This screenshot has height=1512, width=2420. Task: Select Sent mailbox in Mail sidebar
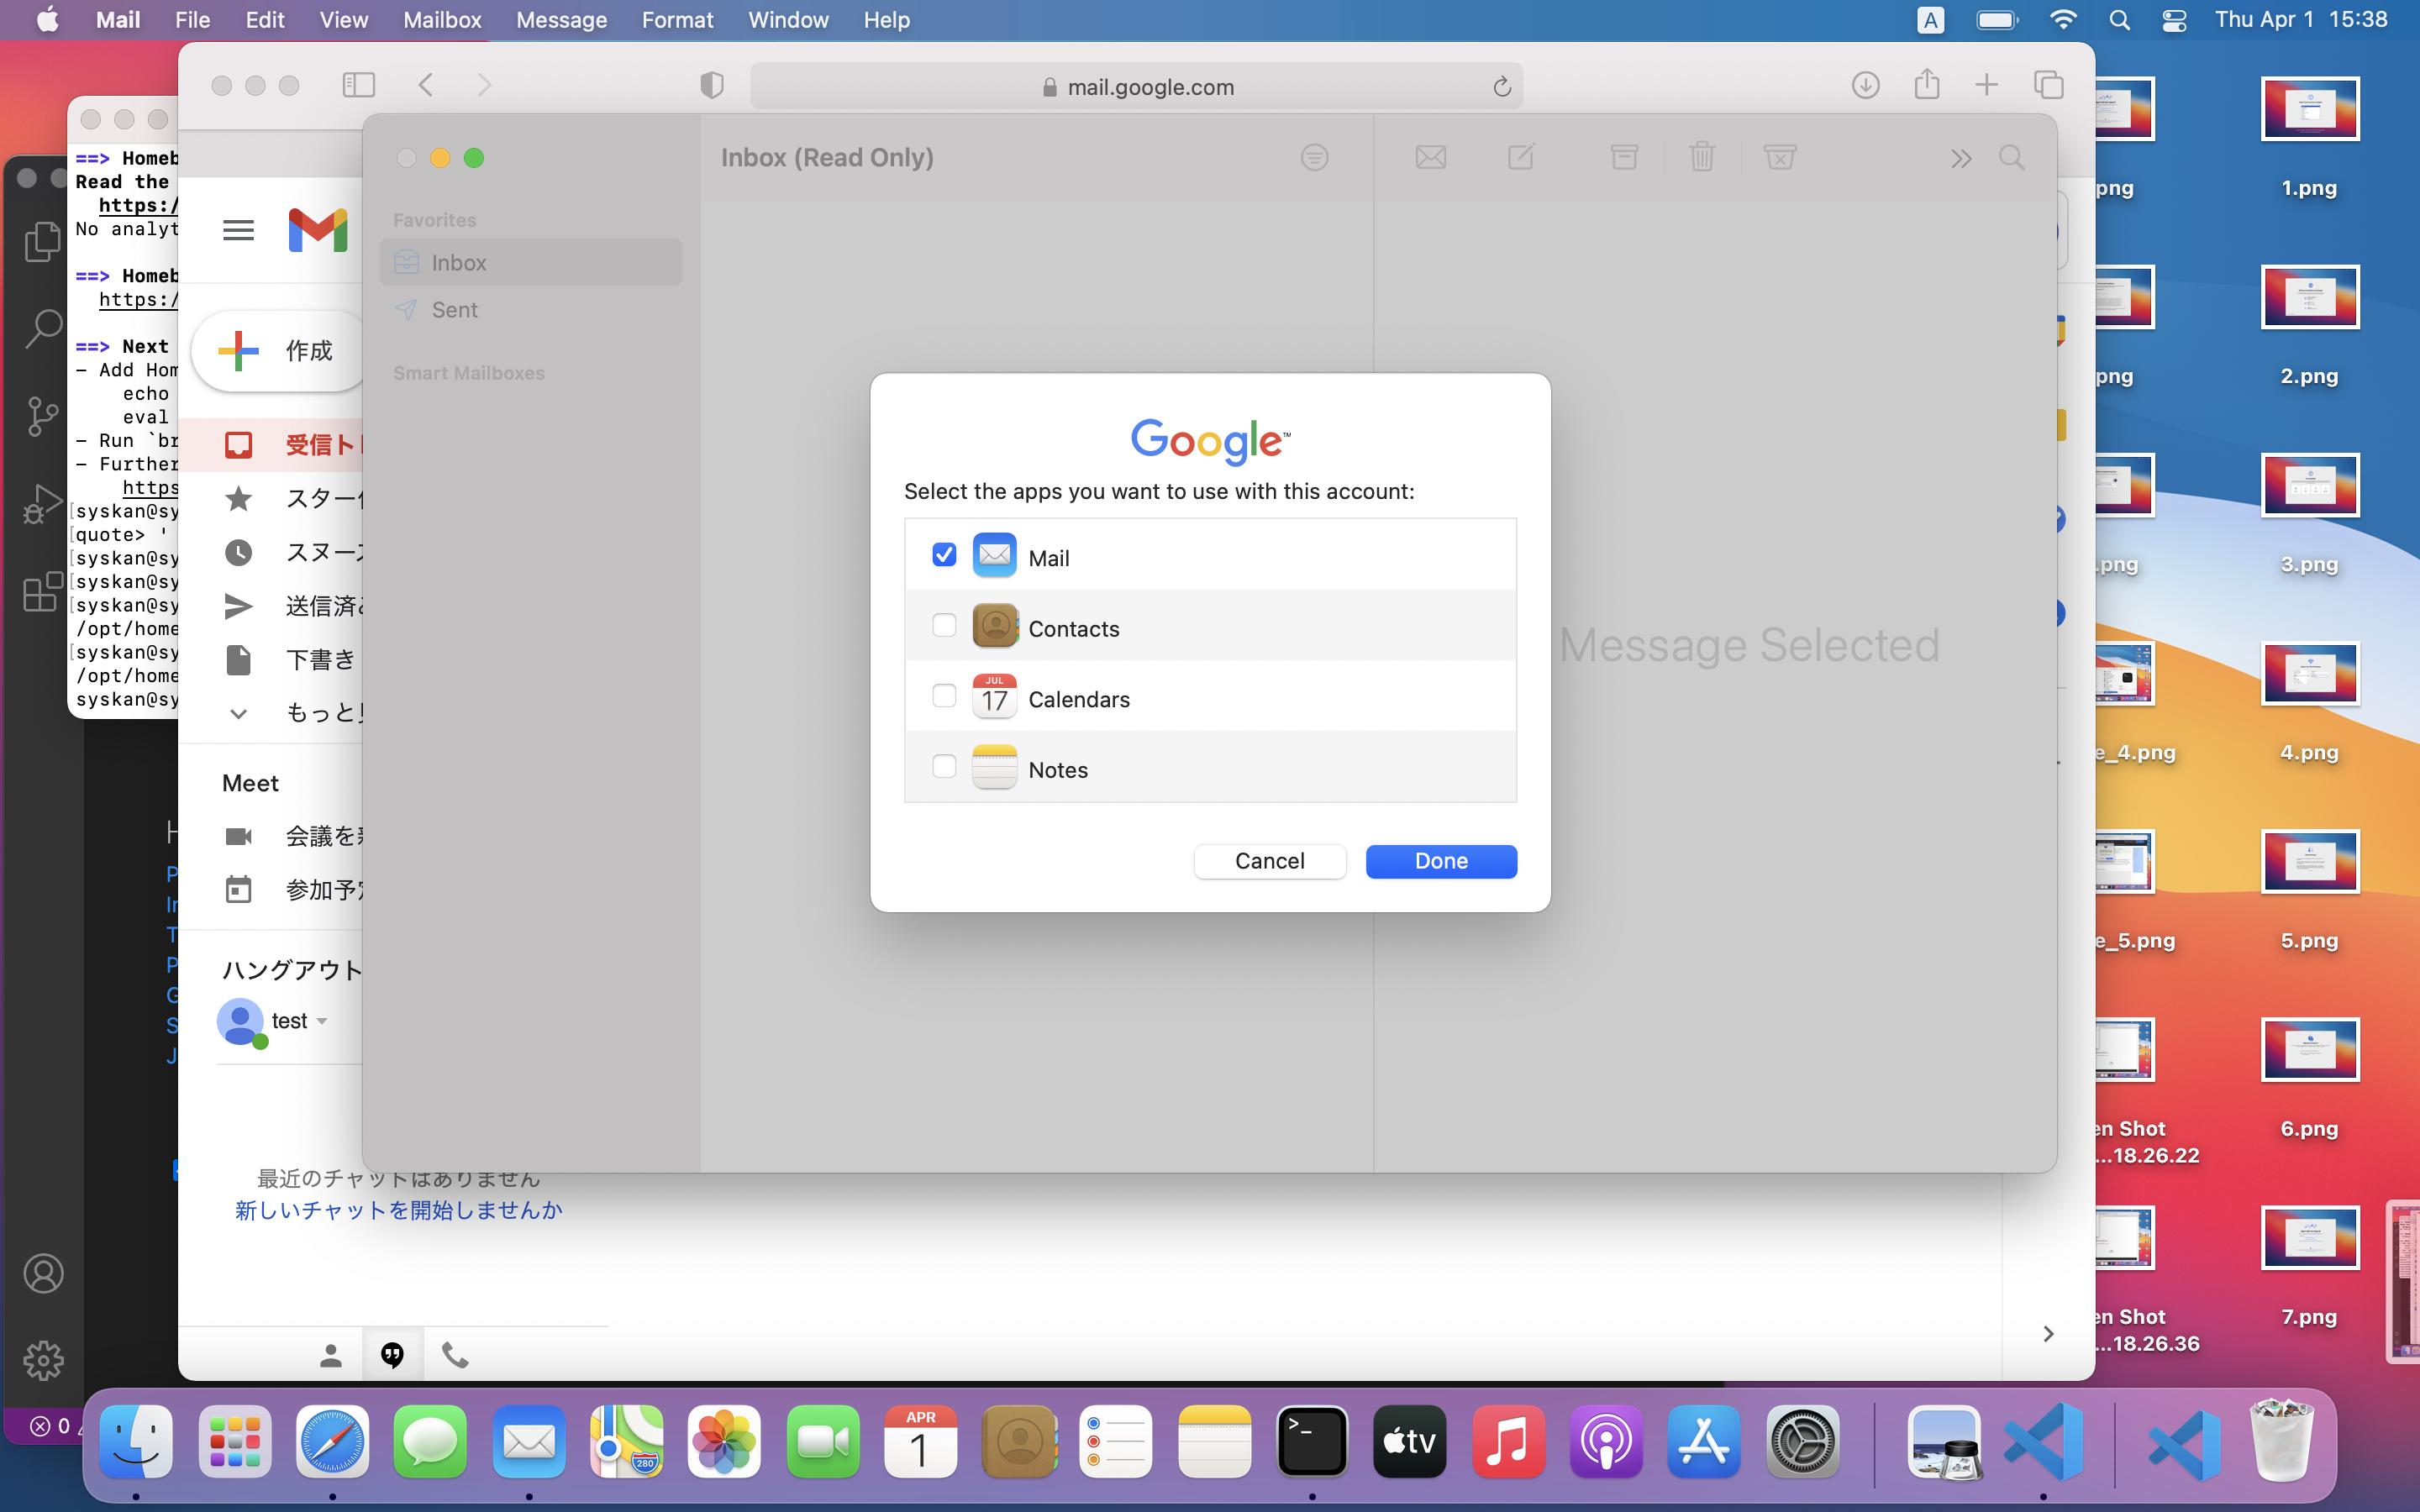[531, 310]
